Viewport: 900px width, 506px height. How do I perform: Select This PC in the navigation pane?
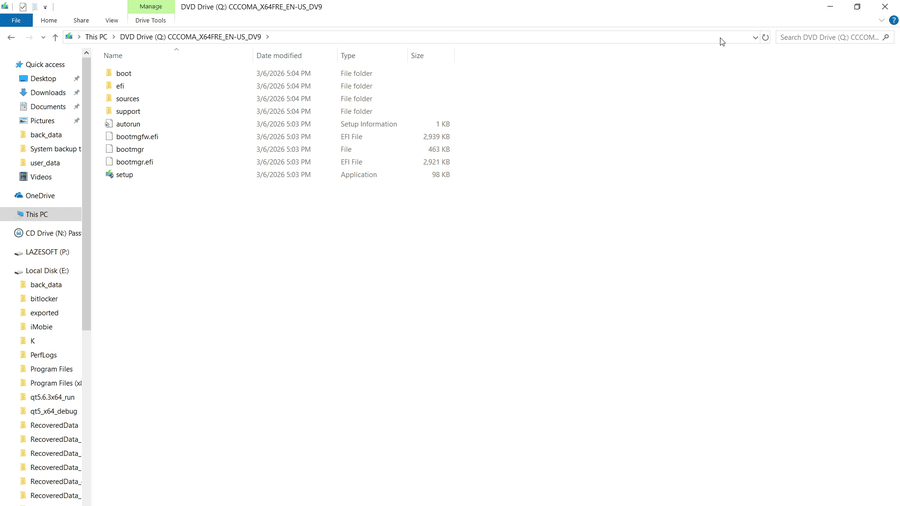click(x=36, y=214)
